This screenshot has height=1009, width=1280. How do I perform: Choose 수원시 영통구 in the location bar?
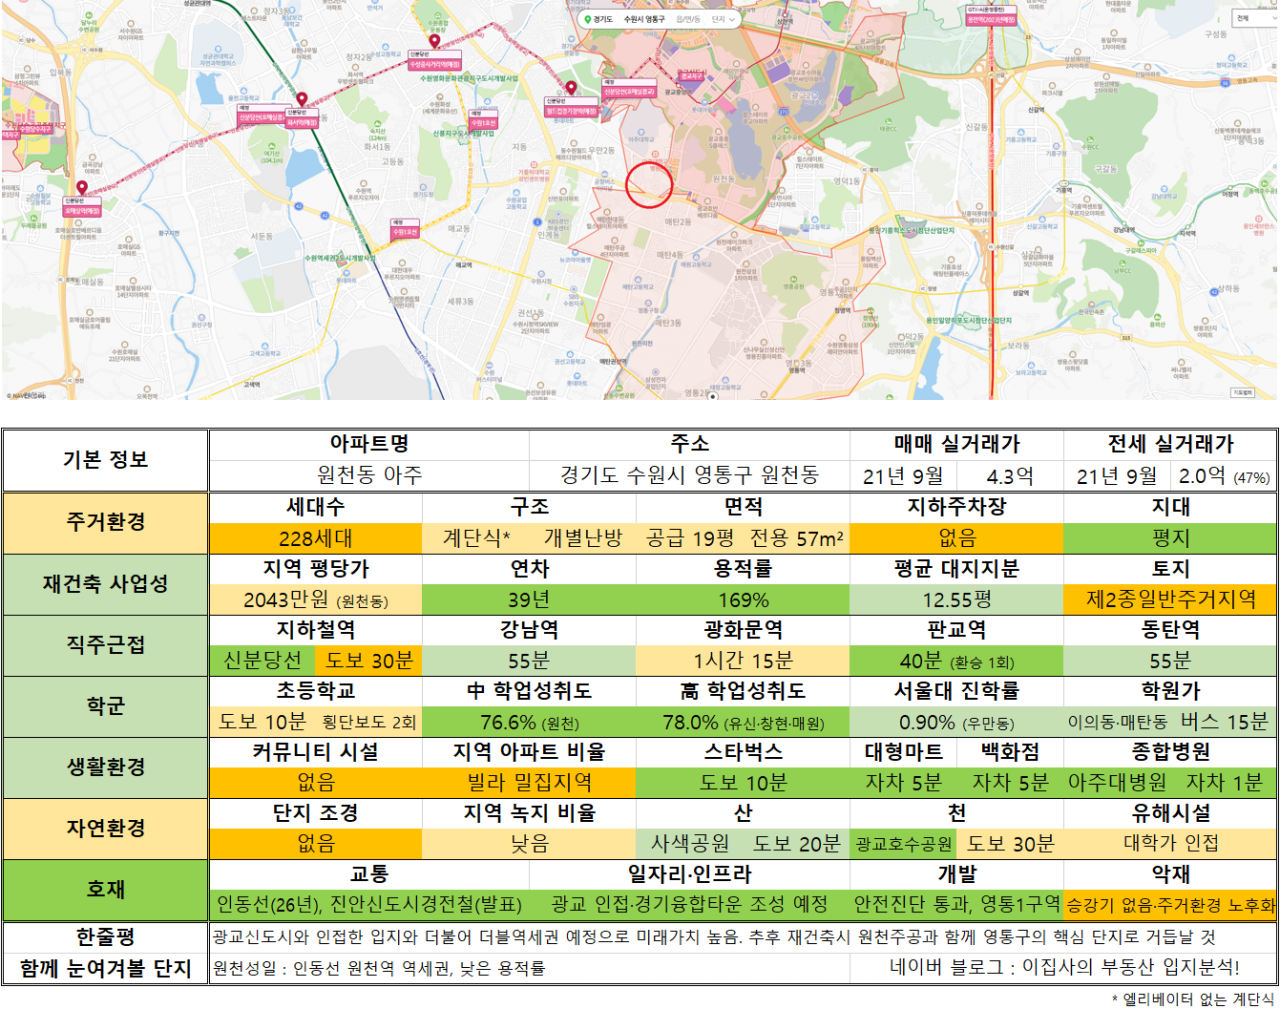click(644, 19)
